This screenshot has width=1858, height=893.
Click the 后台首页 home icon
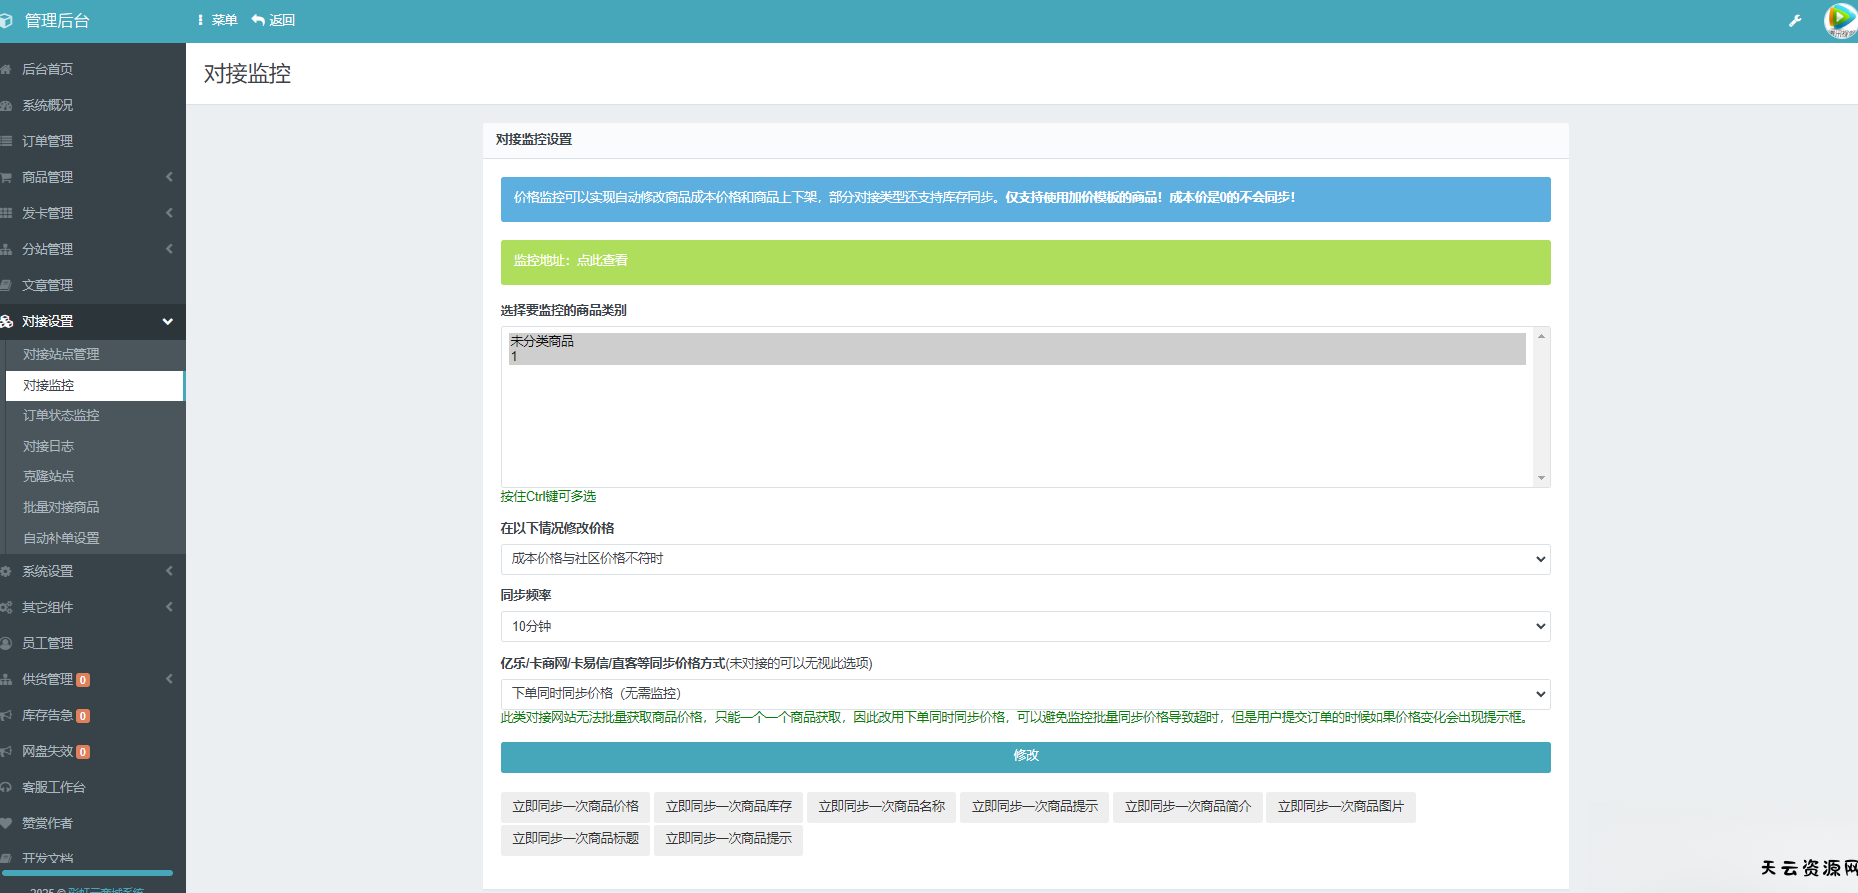[6, 70]
